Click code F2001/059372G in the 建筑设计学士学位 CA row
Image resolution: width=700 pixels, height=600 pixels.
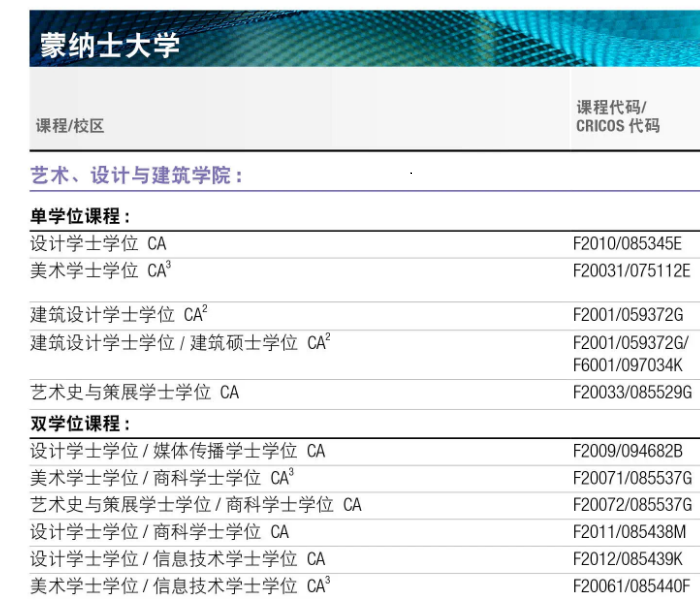(x=628, y=315)
